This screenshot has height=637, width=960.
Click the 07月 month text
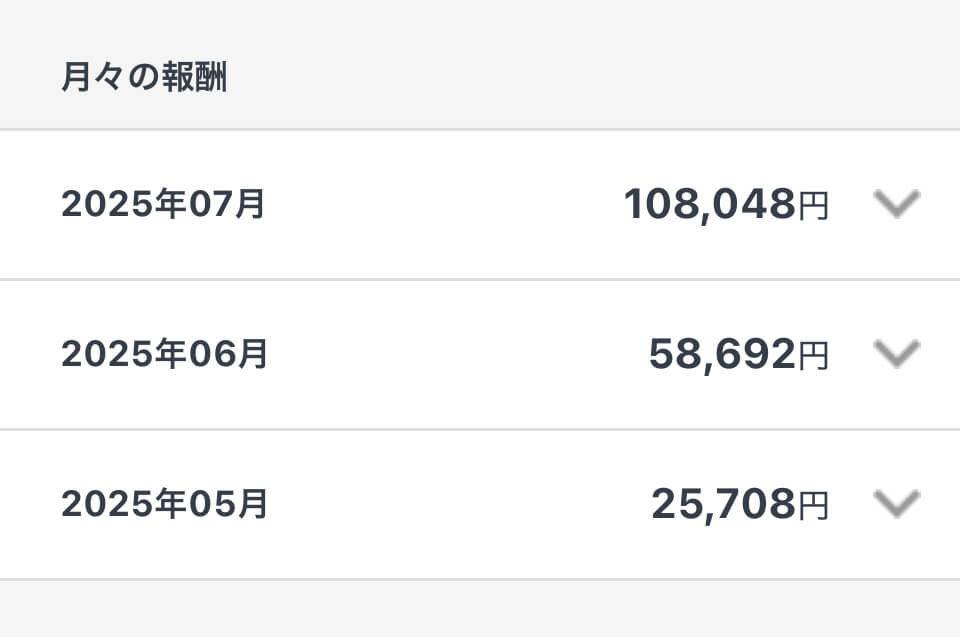coord(233,205)
